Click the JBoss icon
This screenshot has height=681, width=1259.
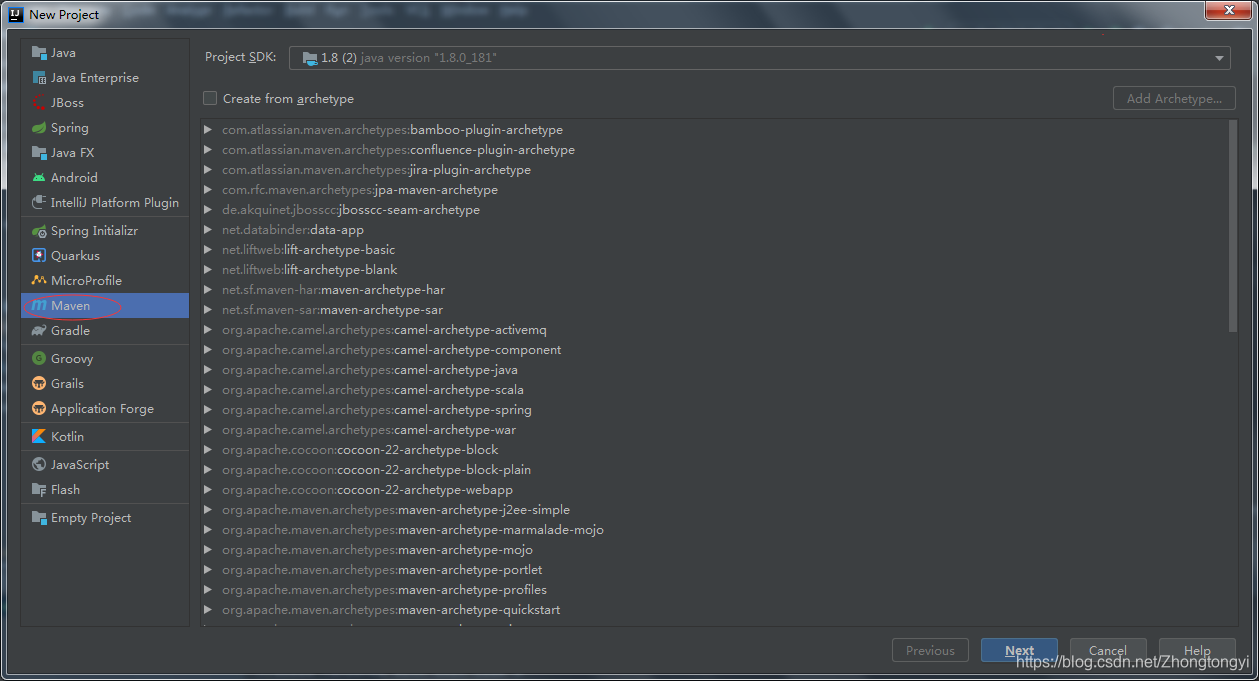39,103
